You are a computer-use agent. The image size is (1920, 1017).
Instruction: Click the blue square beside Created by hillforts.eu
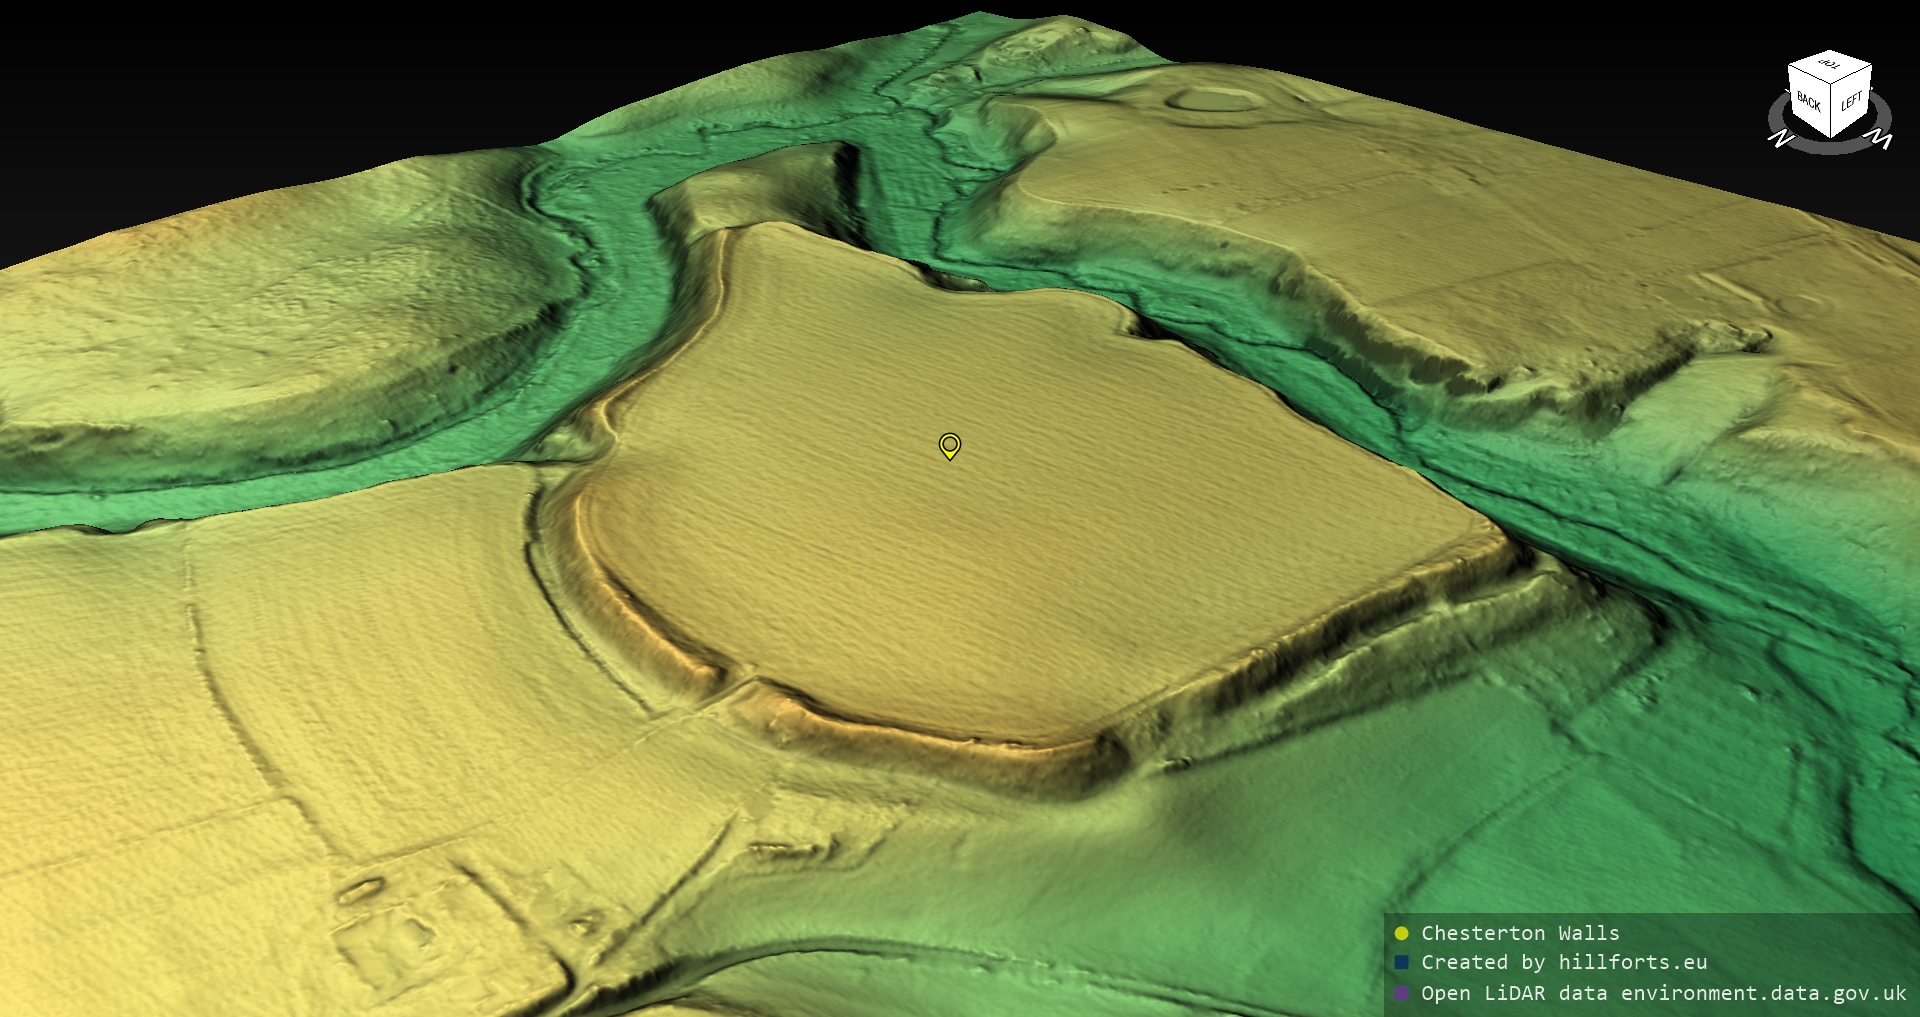[x=1401, y=962]
